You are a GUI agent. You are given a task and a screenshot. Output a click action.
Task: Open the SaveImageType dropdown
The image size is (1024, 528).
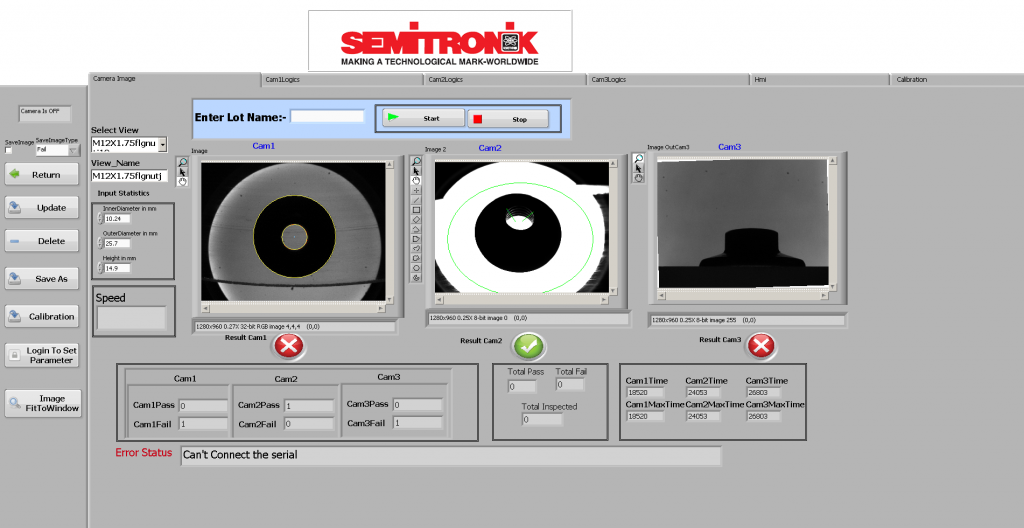[73, 150]
